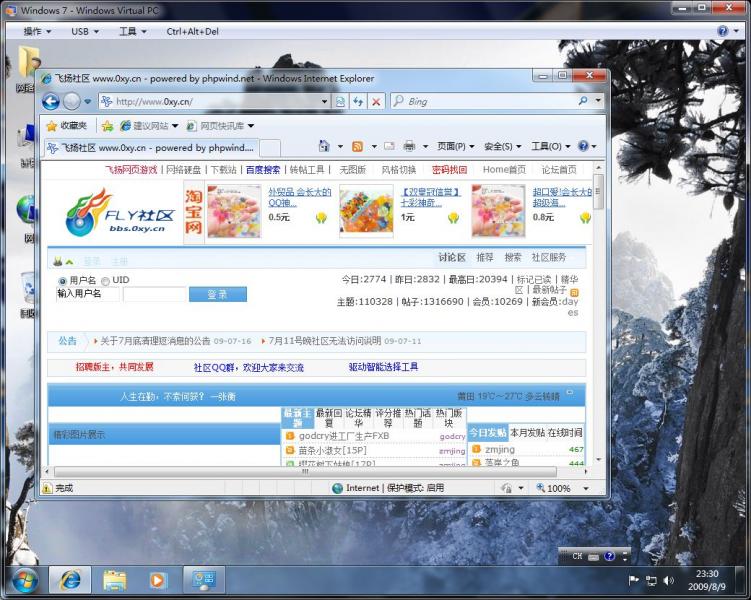751x600 pixels.
Task: Open the 网页快讯库 web slice gallery dropdown
Action: [x=220, y=126]
